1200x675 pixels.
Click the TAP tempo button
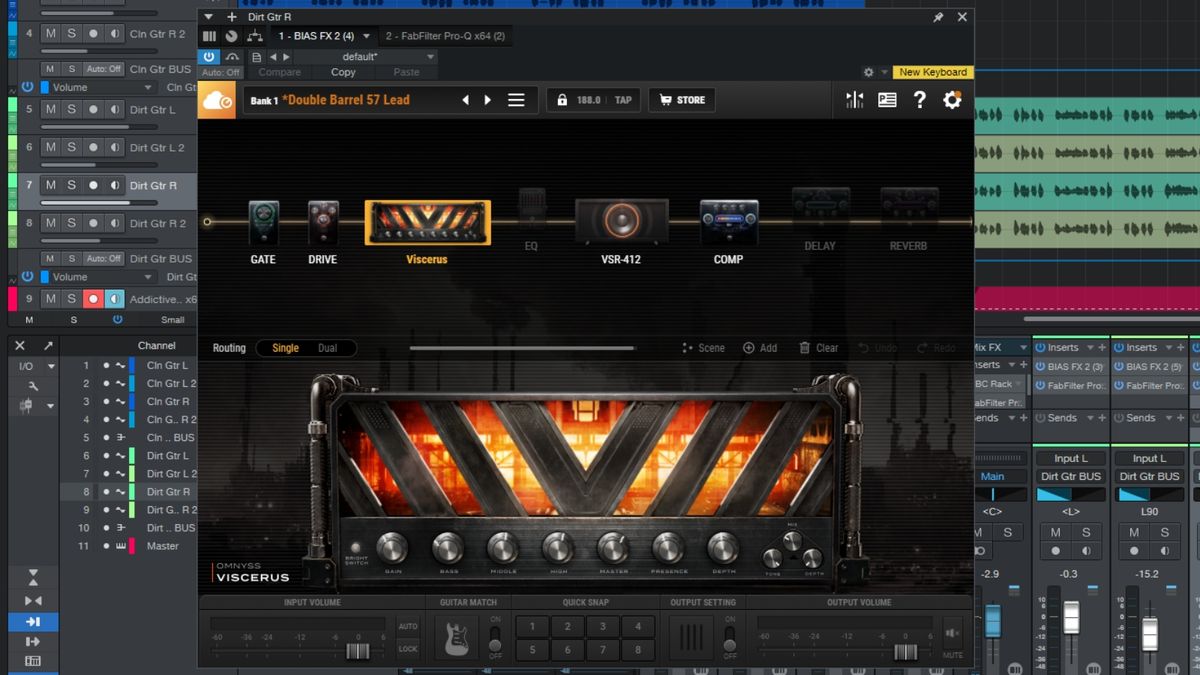pos(623,100)
